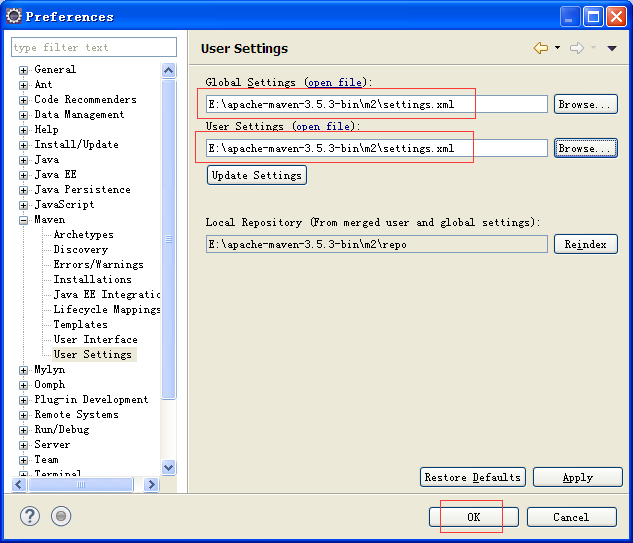Expand the Oomph node
The image size is (633, 543).
pyautogui.click(x=23, y=385)
